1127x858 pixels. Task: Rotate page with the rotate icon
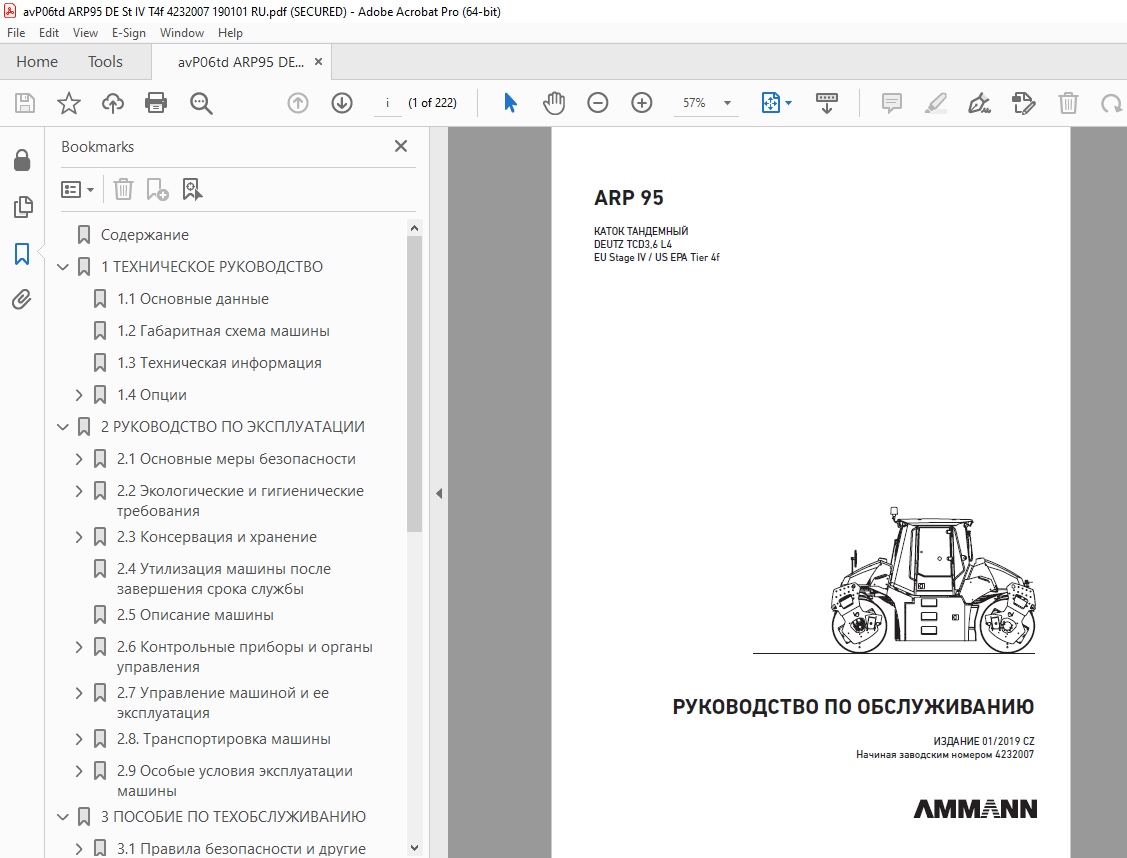click(x=1111, y=103)
